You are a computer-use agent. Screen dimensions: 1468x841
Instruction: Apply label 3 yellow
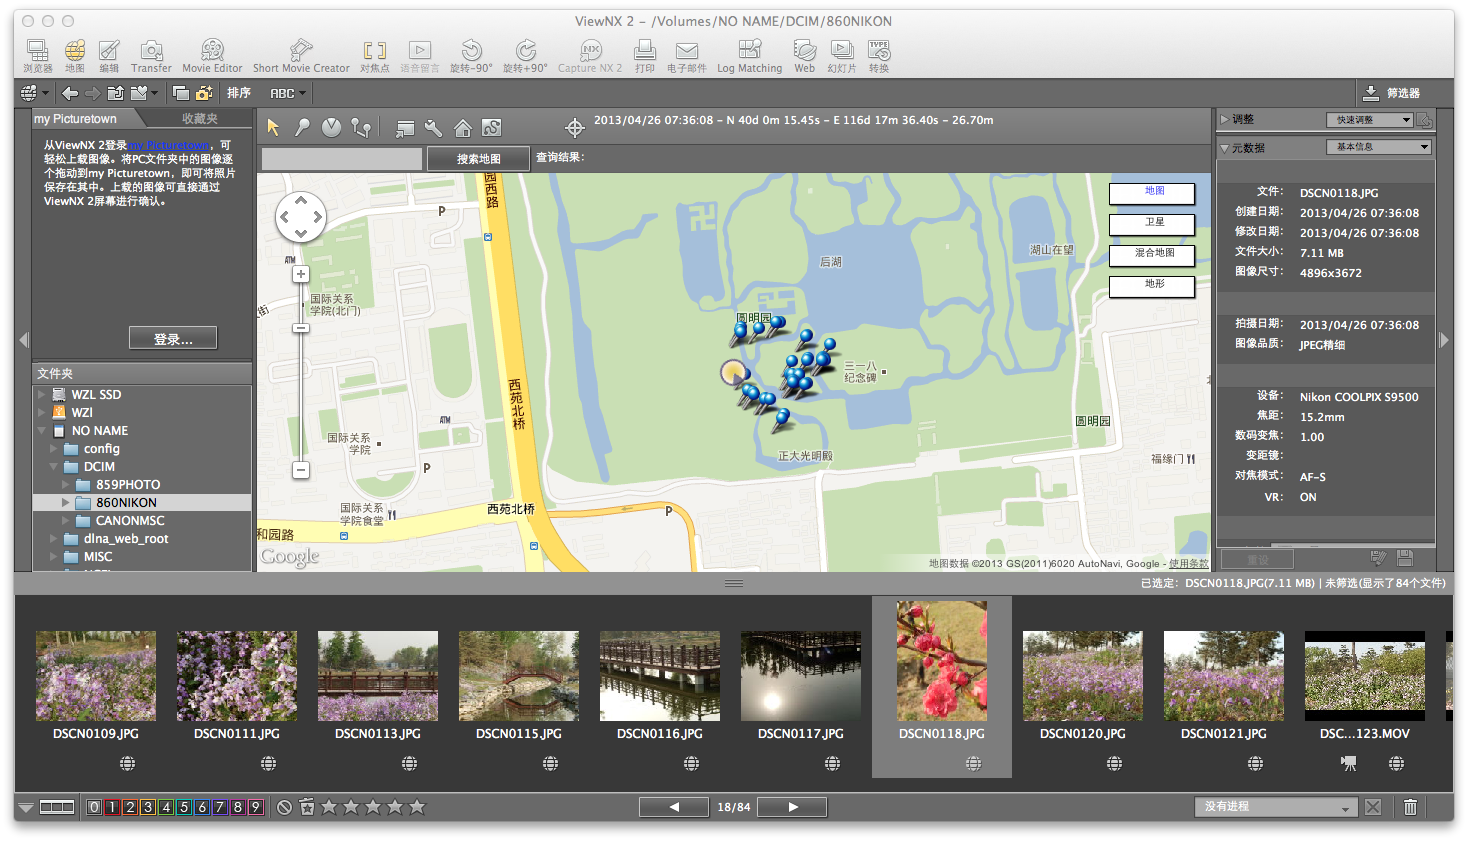[x=148, y=807]
